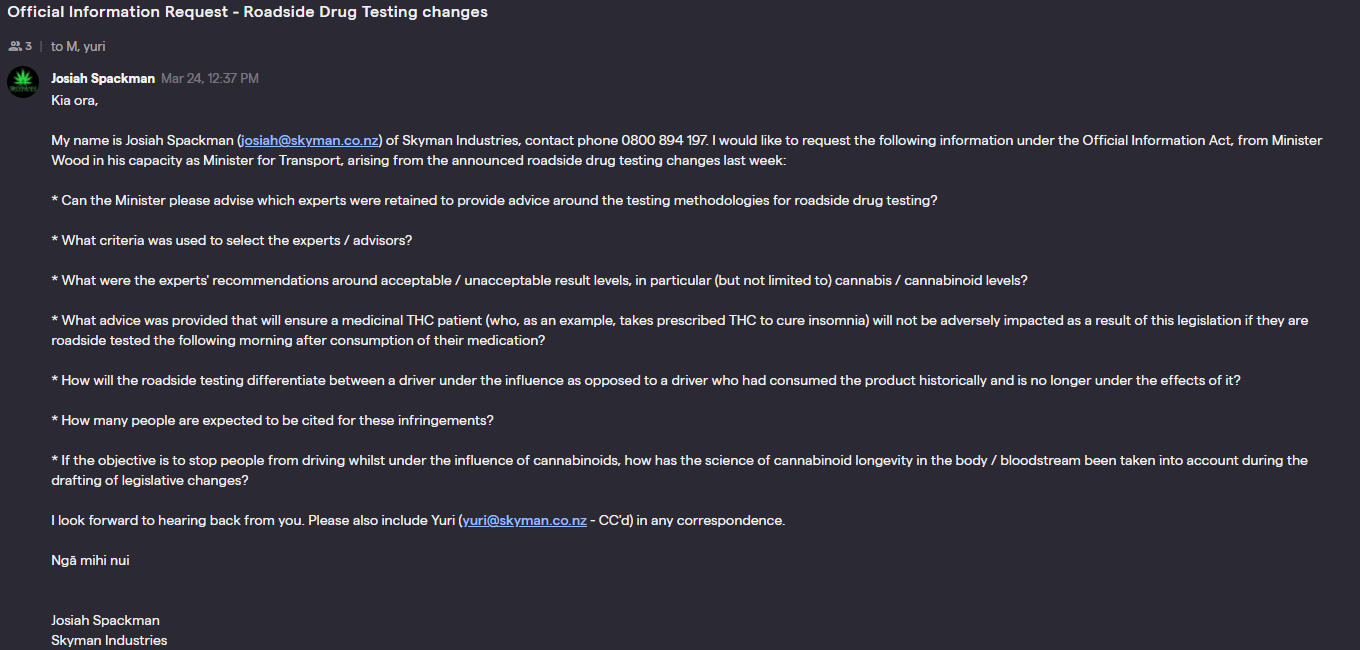Screen dimensions: 1360x650
Task: Click the Mar 24, 12:37 PM timestamp
Action: coord(210,78)
